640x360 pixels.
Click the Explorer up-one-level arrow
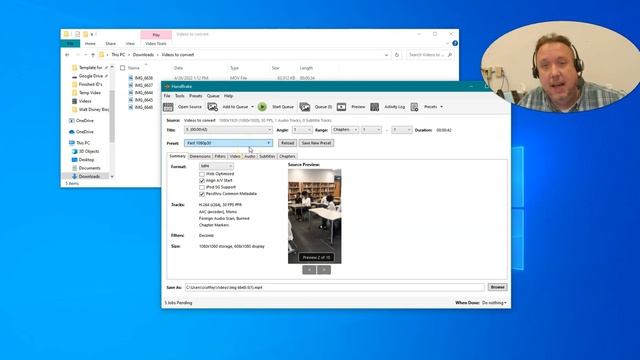(x=93, y=55)
